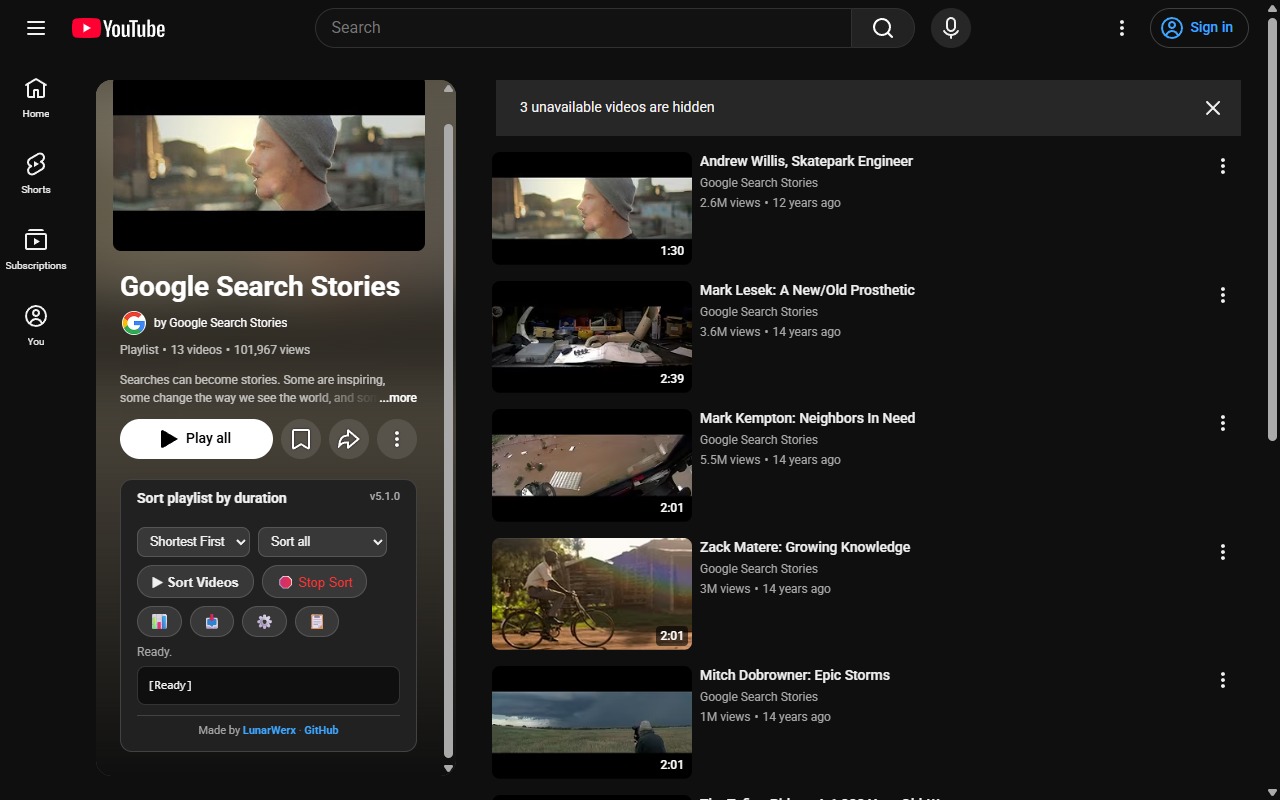Open the sorter gear settings icon

coord(264,622)
